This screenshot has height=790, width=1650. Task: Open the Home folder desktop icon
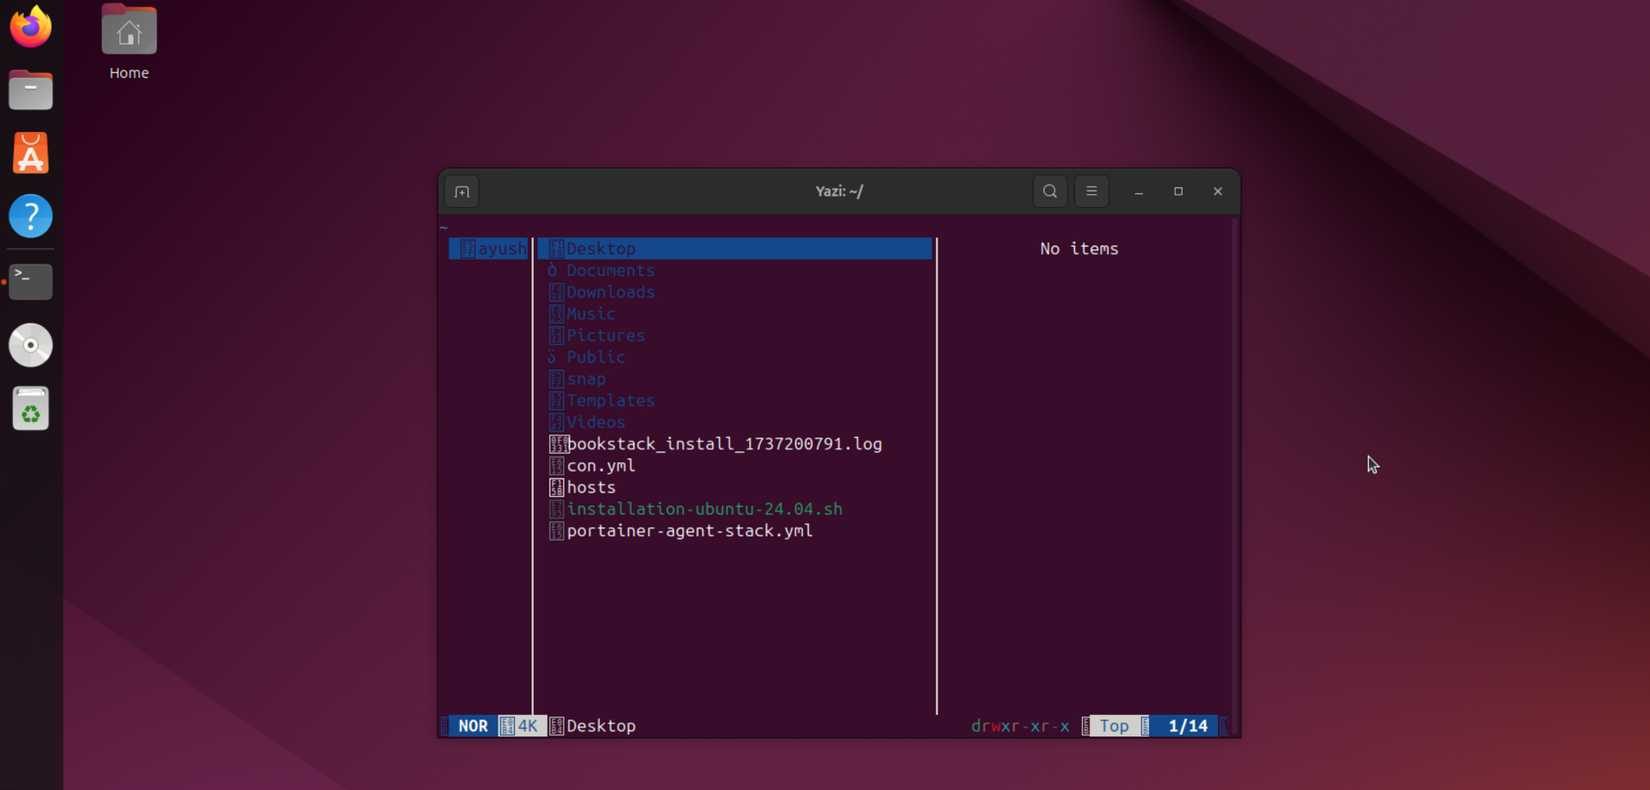tap(129, 42)
